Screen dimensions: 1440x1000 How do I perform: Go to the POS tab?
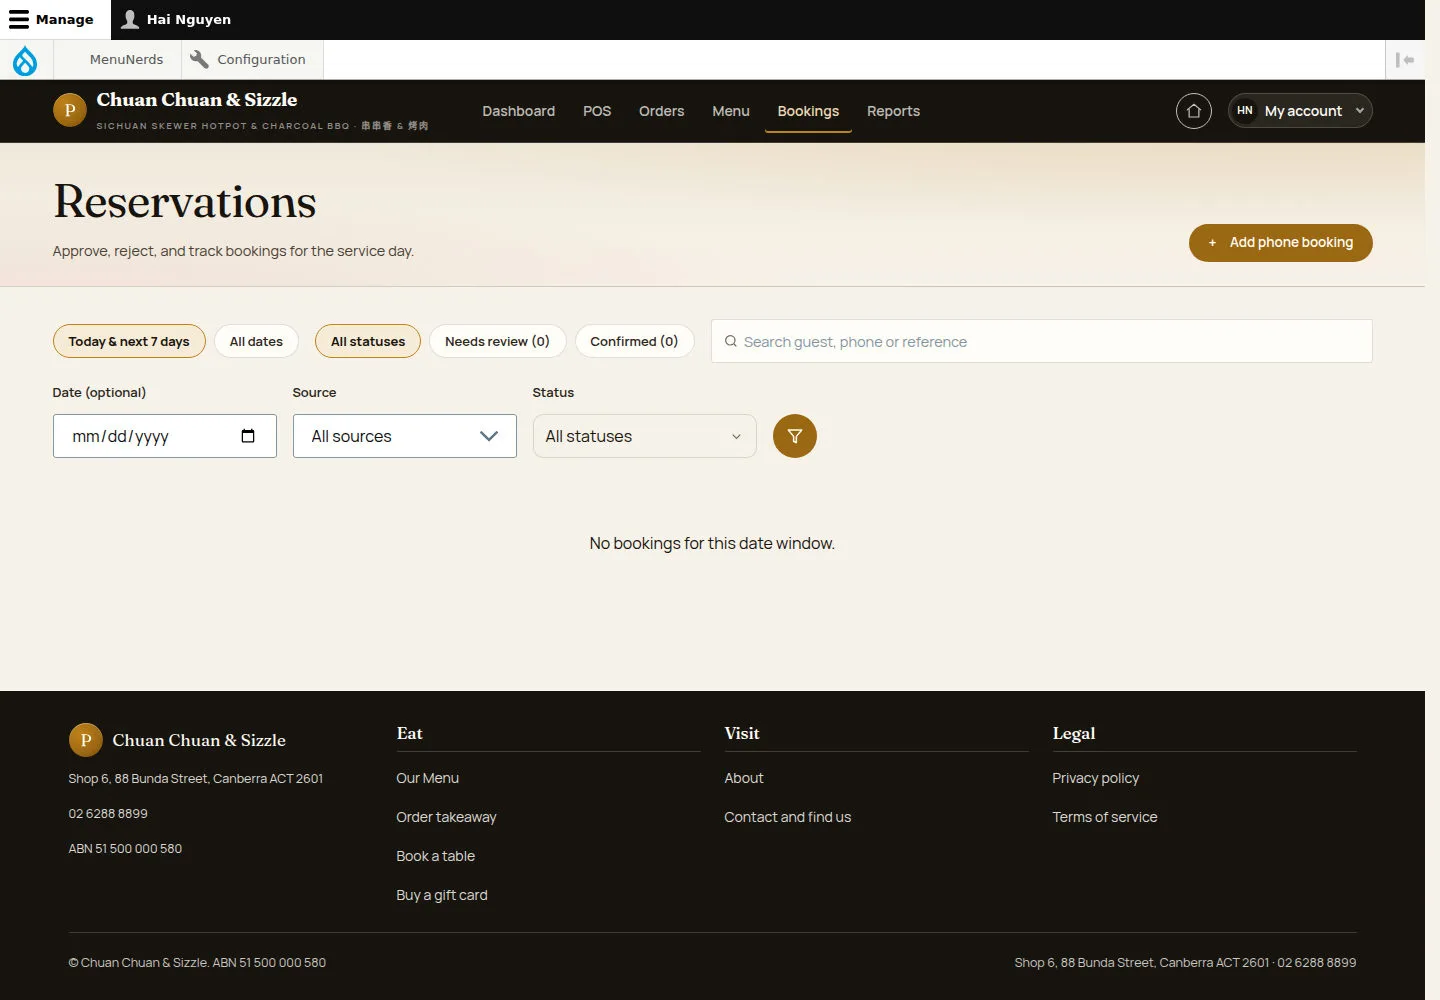(597, 111)
